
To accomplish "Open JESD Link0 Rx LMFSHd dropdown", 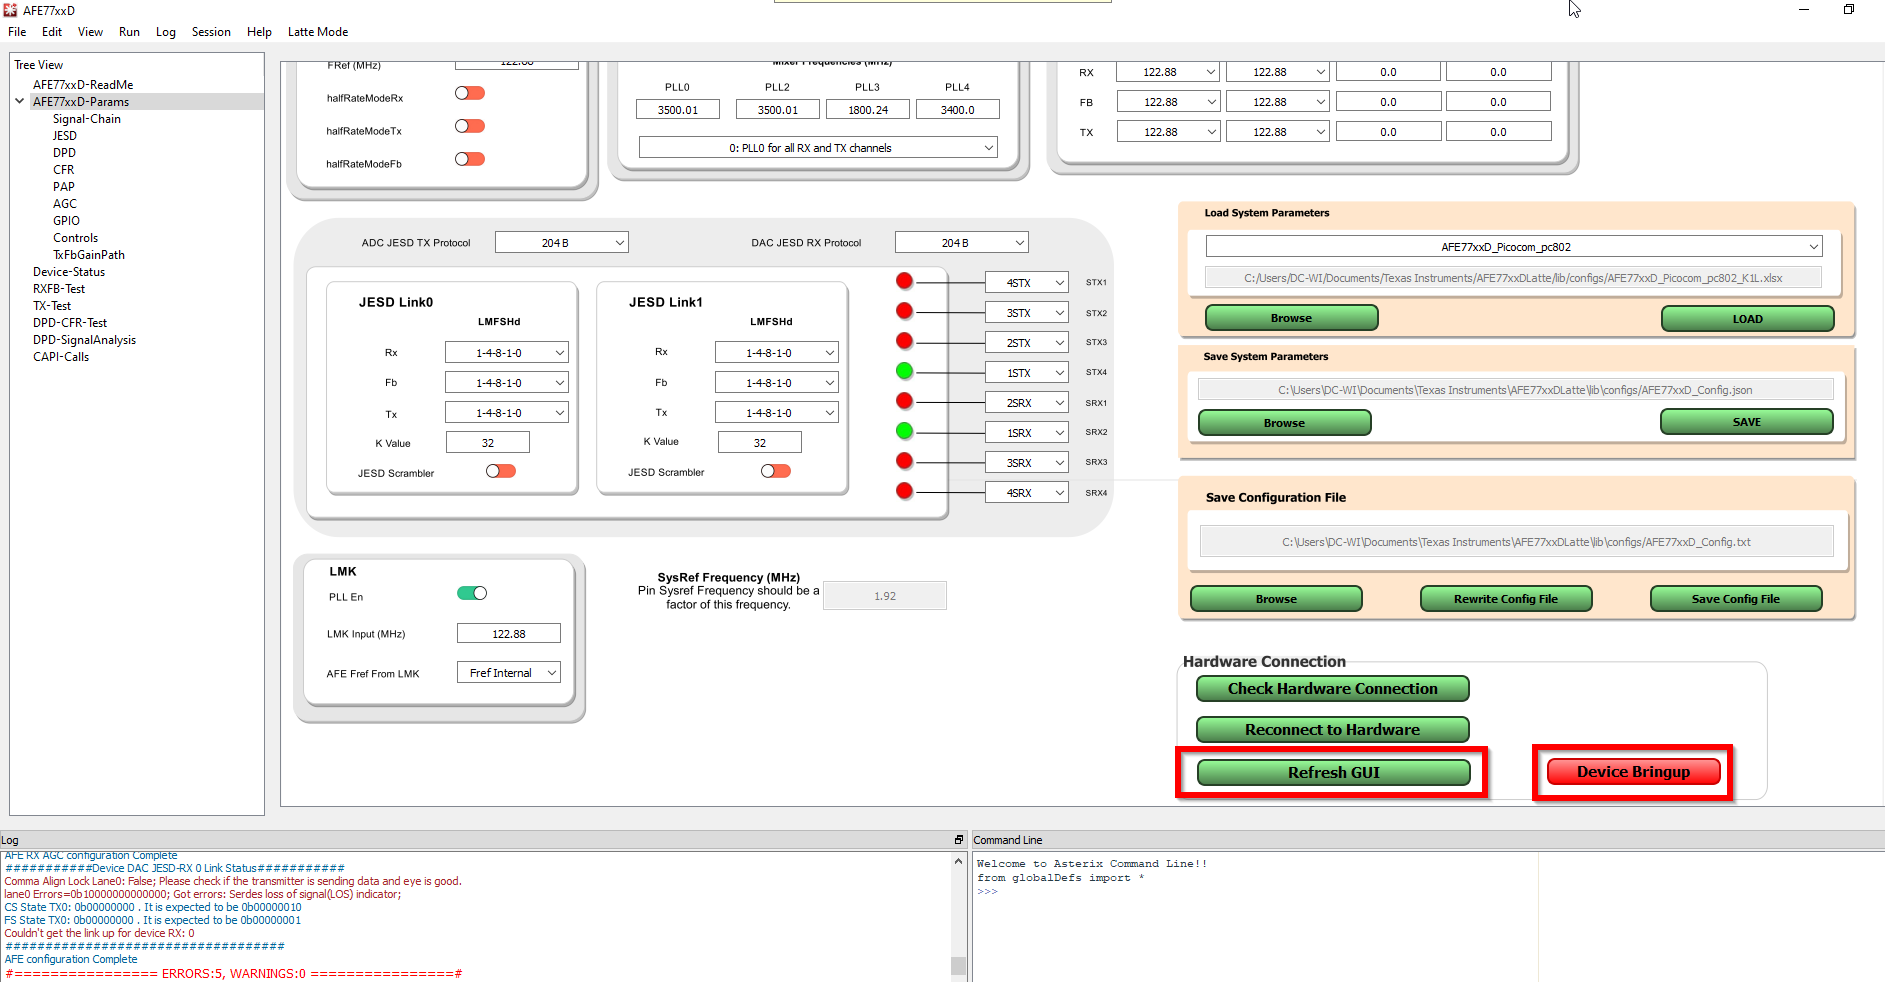I will tap(507, 353).
